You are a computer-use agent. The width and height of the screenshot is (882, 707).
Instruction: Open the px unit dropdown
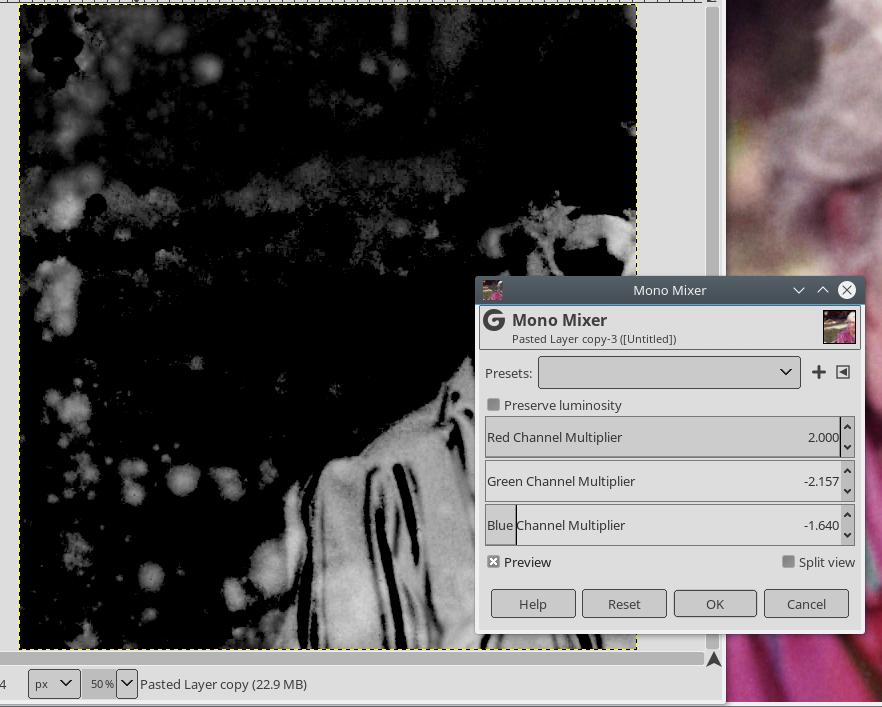point(54,684)
